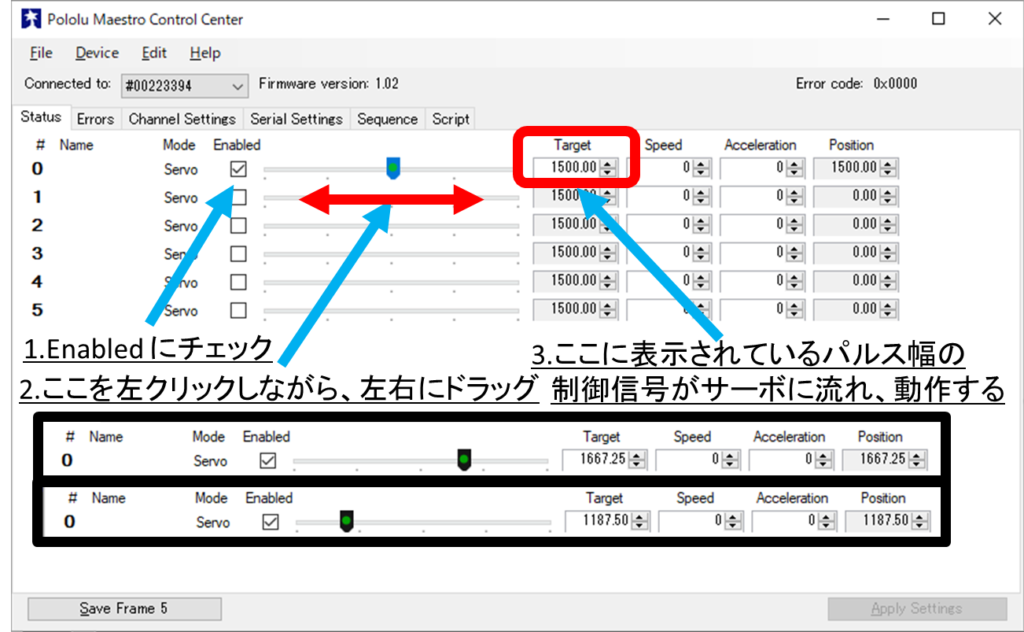Increase the Target value for channel 4
1024x632 pixels.
point(608,276)
